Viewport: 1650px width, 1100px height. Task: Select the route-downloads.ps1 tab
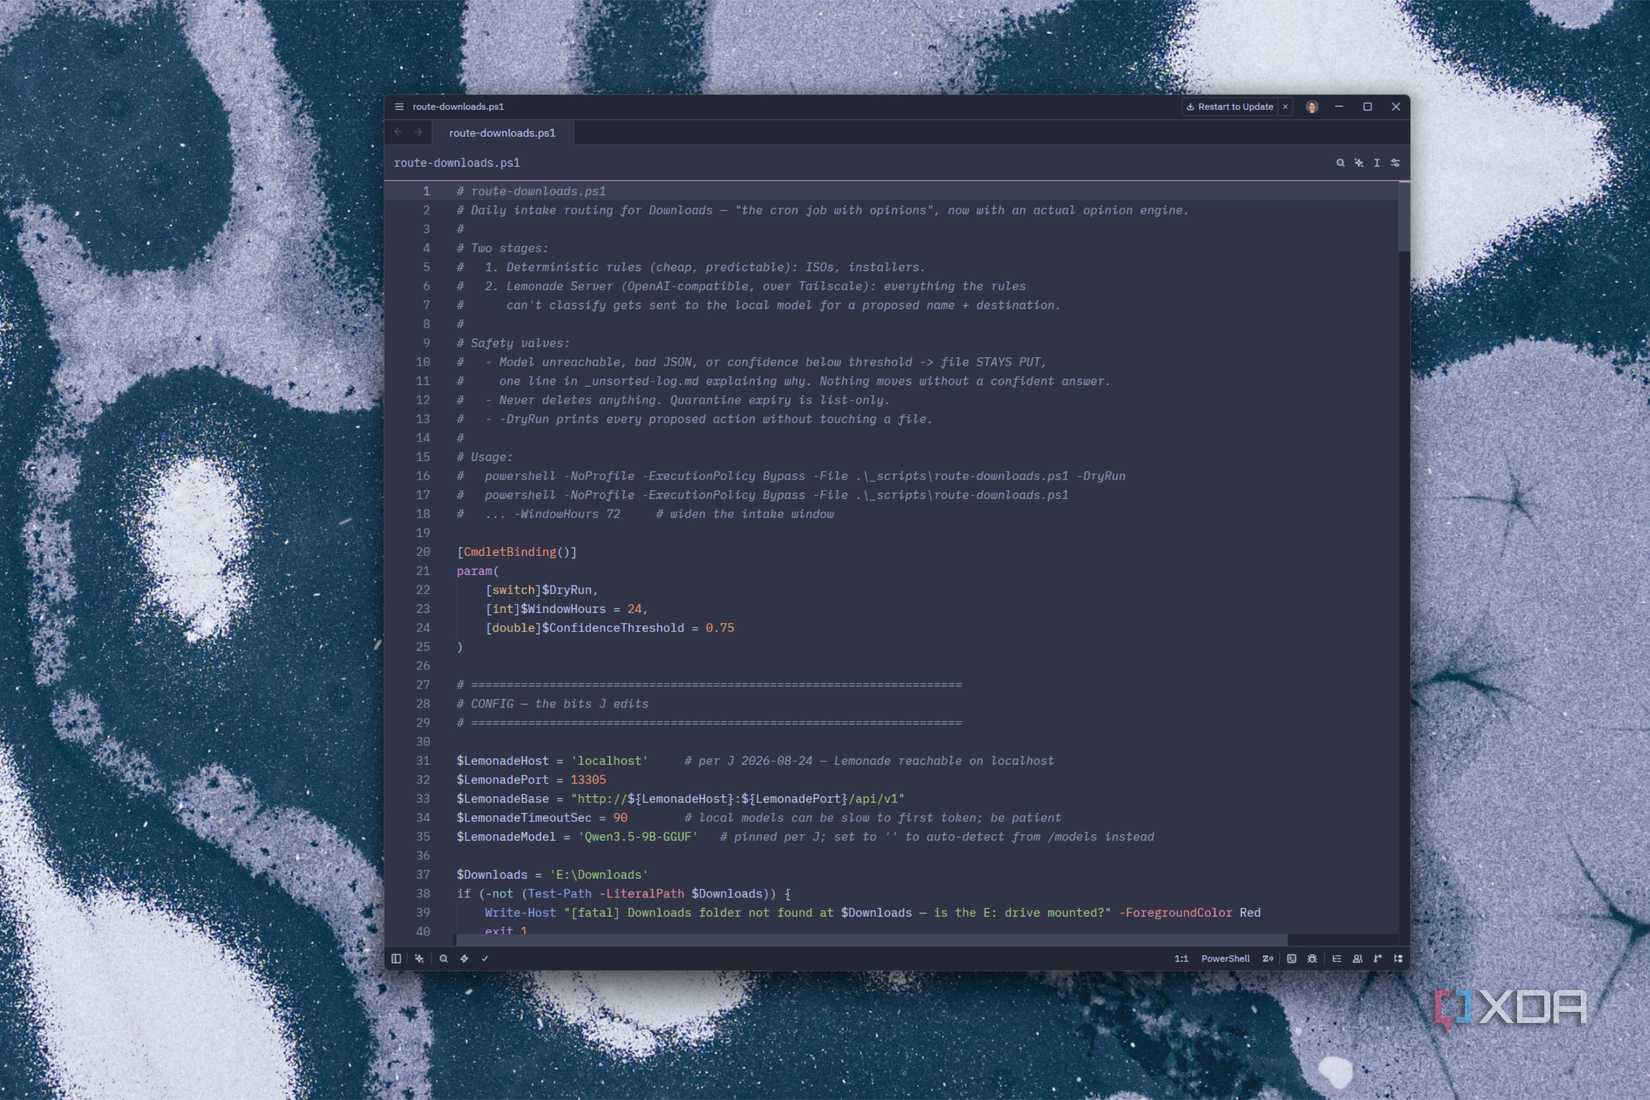[502, 133]
